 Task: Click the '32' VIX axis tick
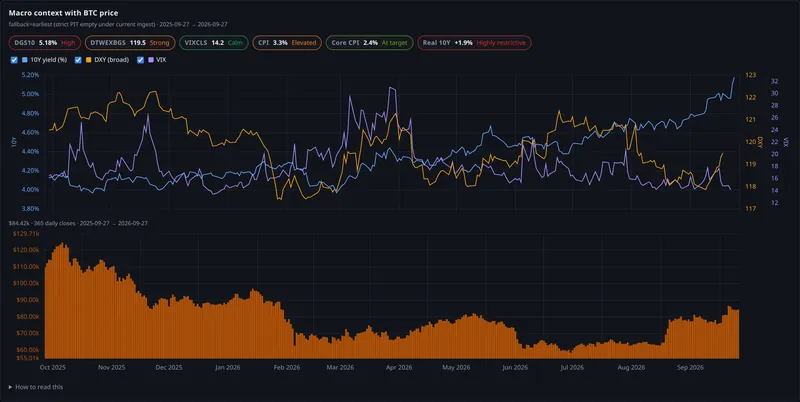[x=774, y=81]
